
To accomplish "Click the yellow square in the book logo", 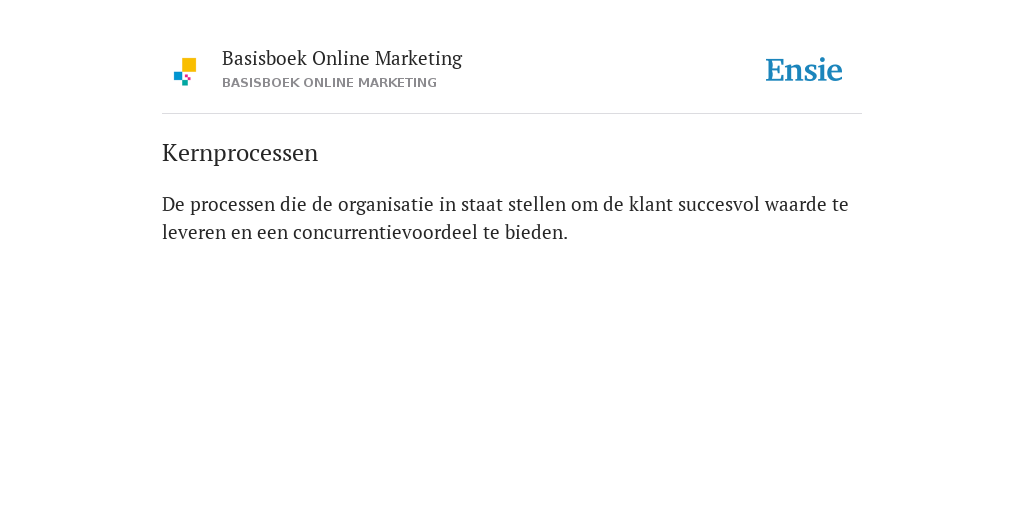I will click(x=189, y=65).
